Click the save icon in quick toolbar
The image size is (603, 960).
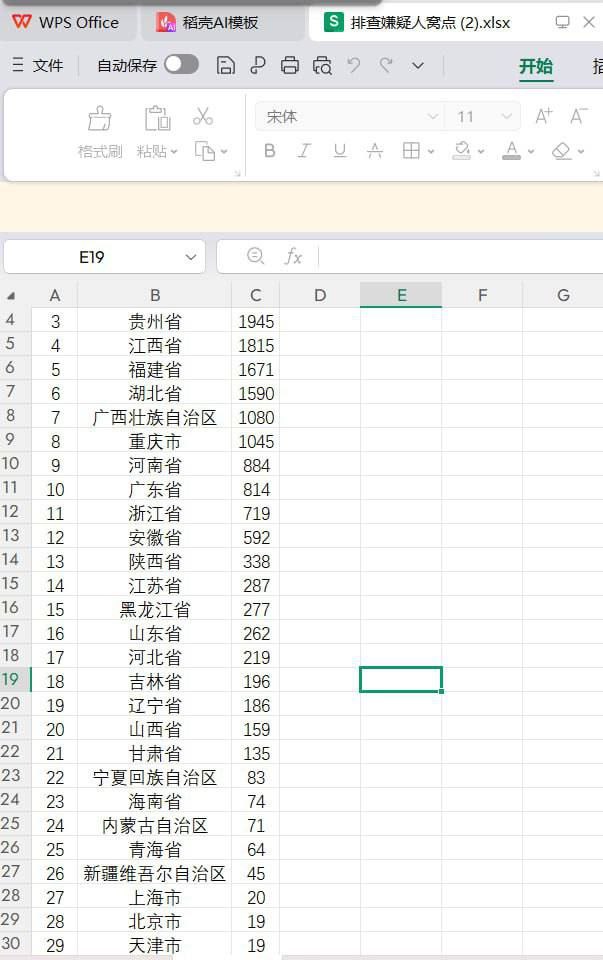point(226,65)
